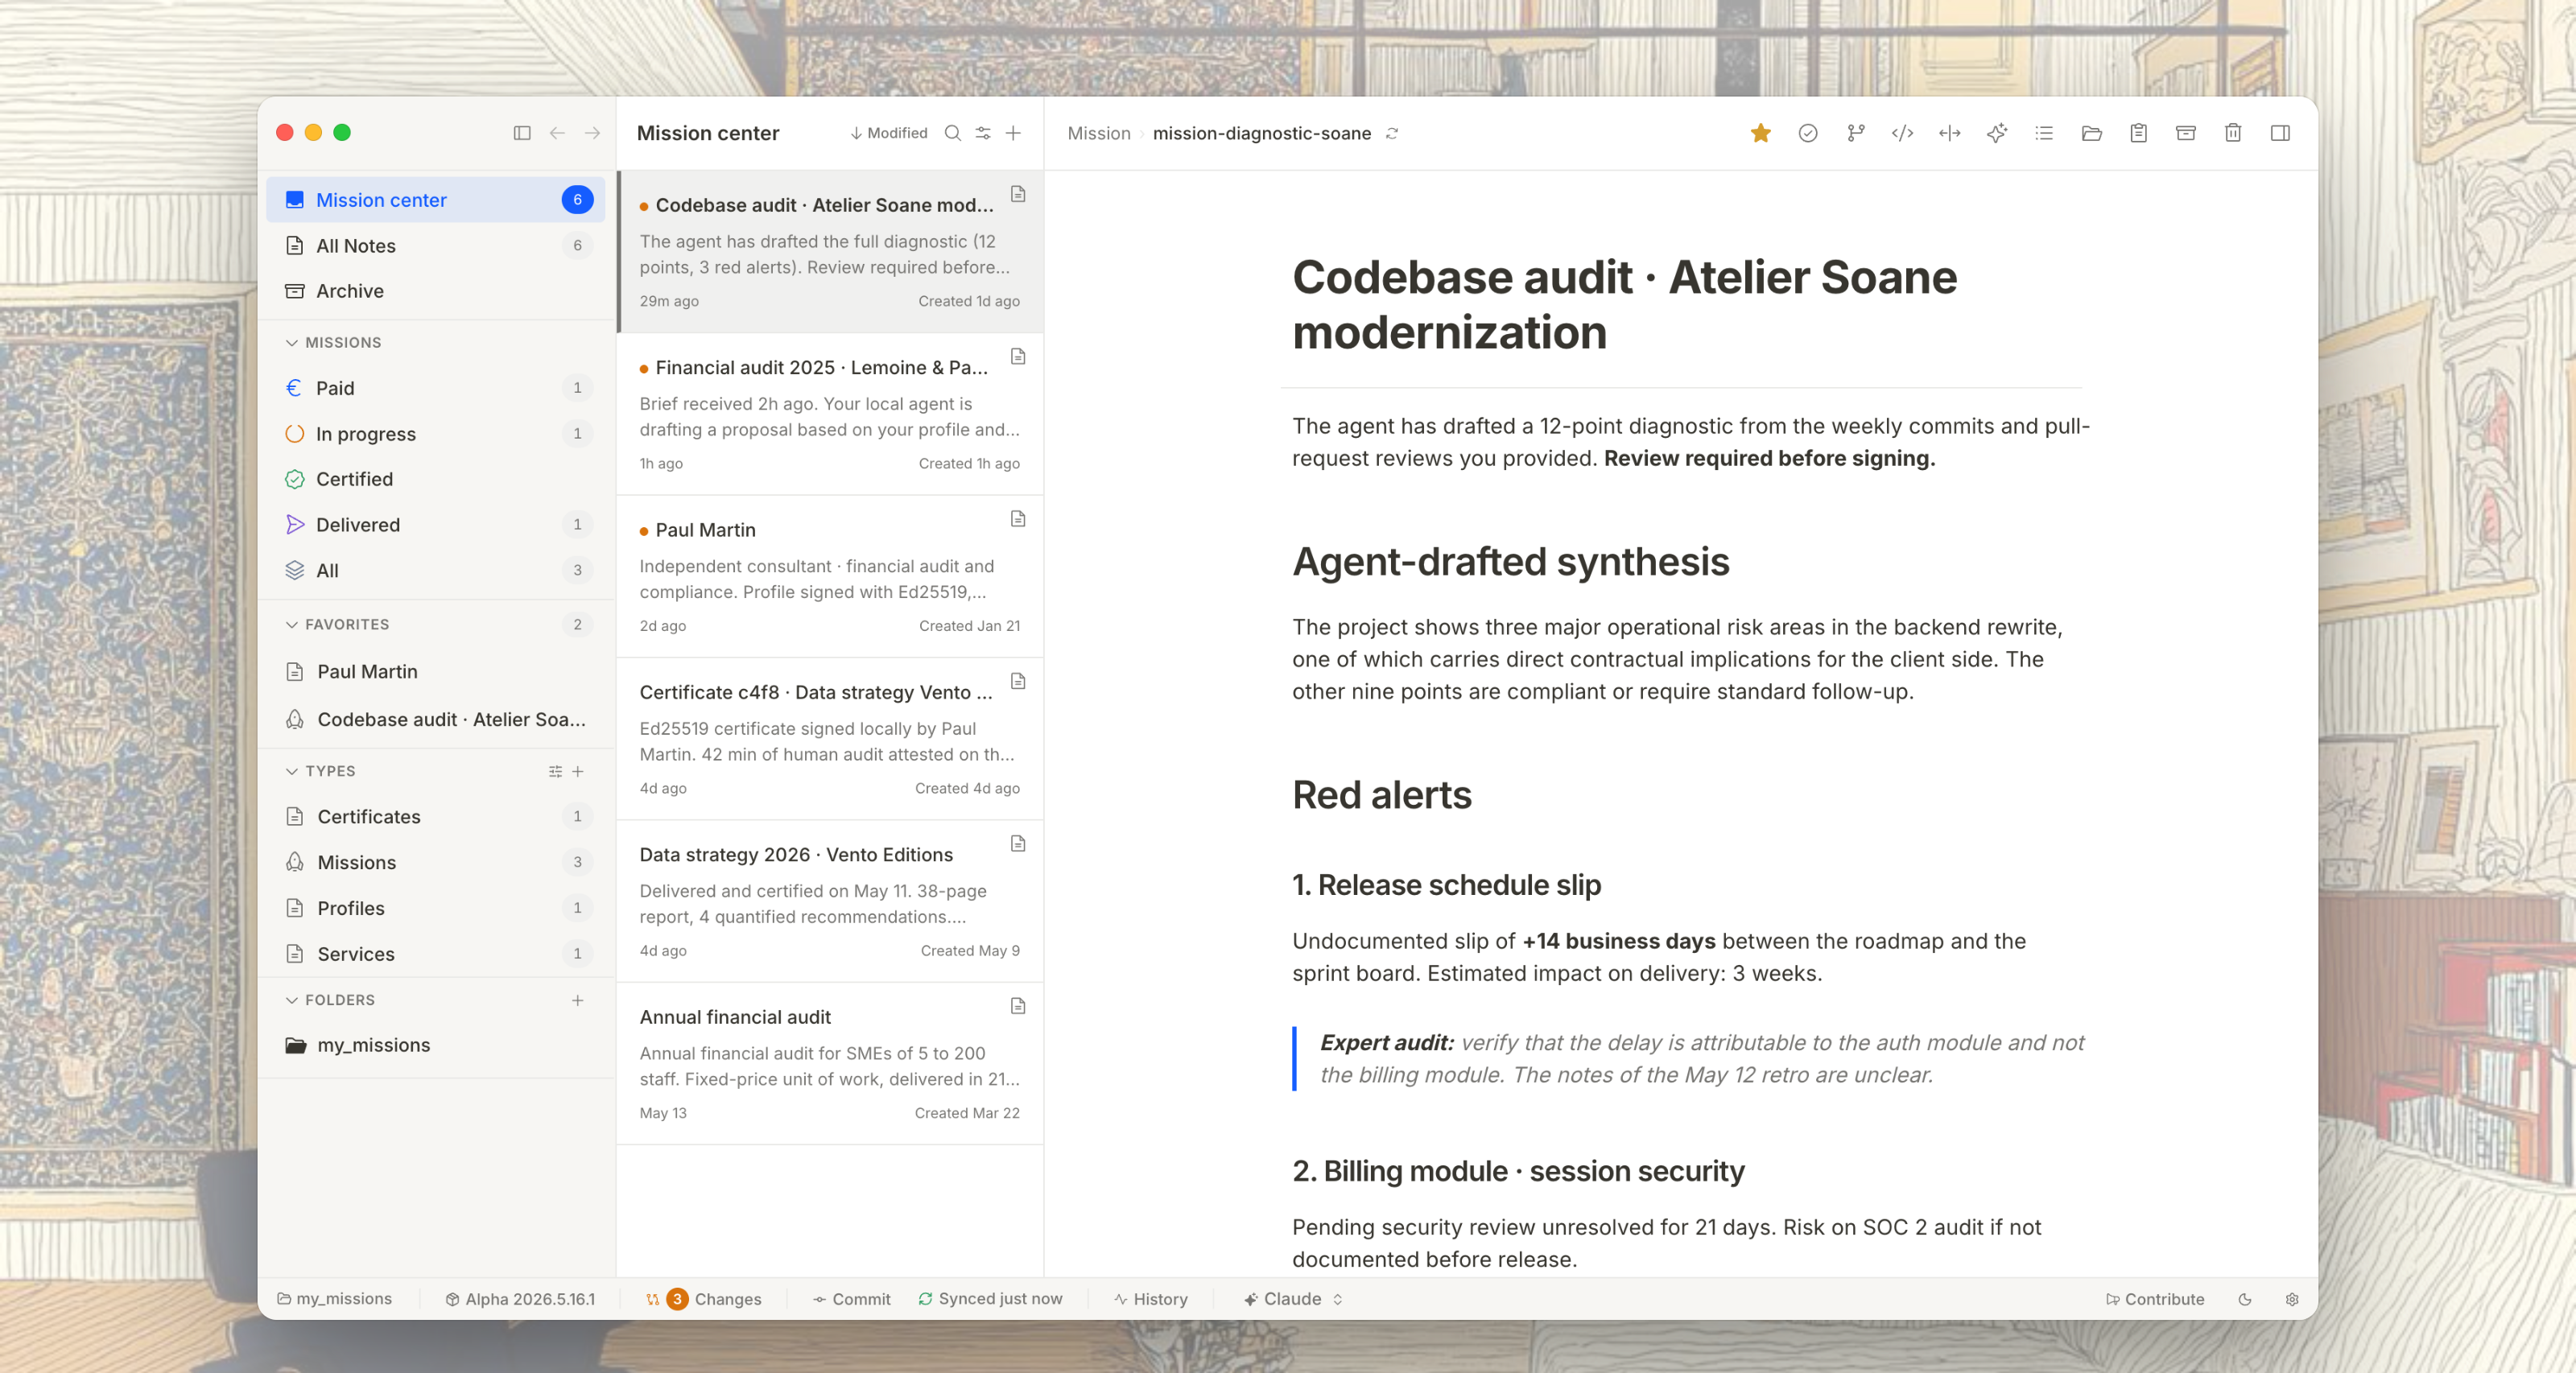The width and height of the screenshot is (2576, 1373).
Task: Open Codebase audit favorite in sidebar
Action: [x=435, y=720]
